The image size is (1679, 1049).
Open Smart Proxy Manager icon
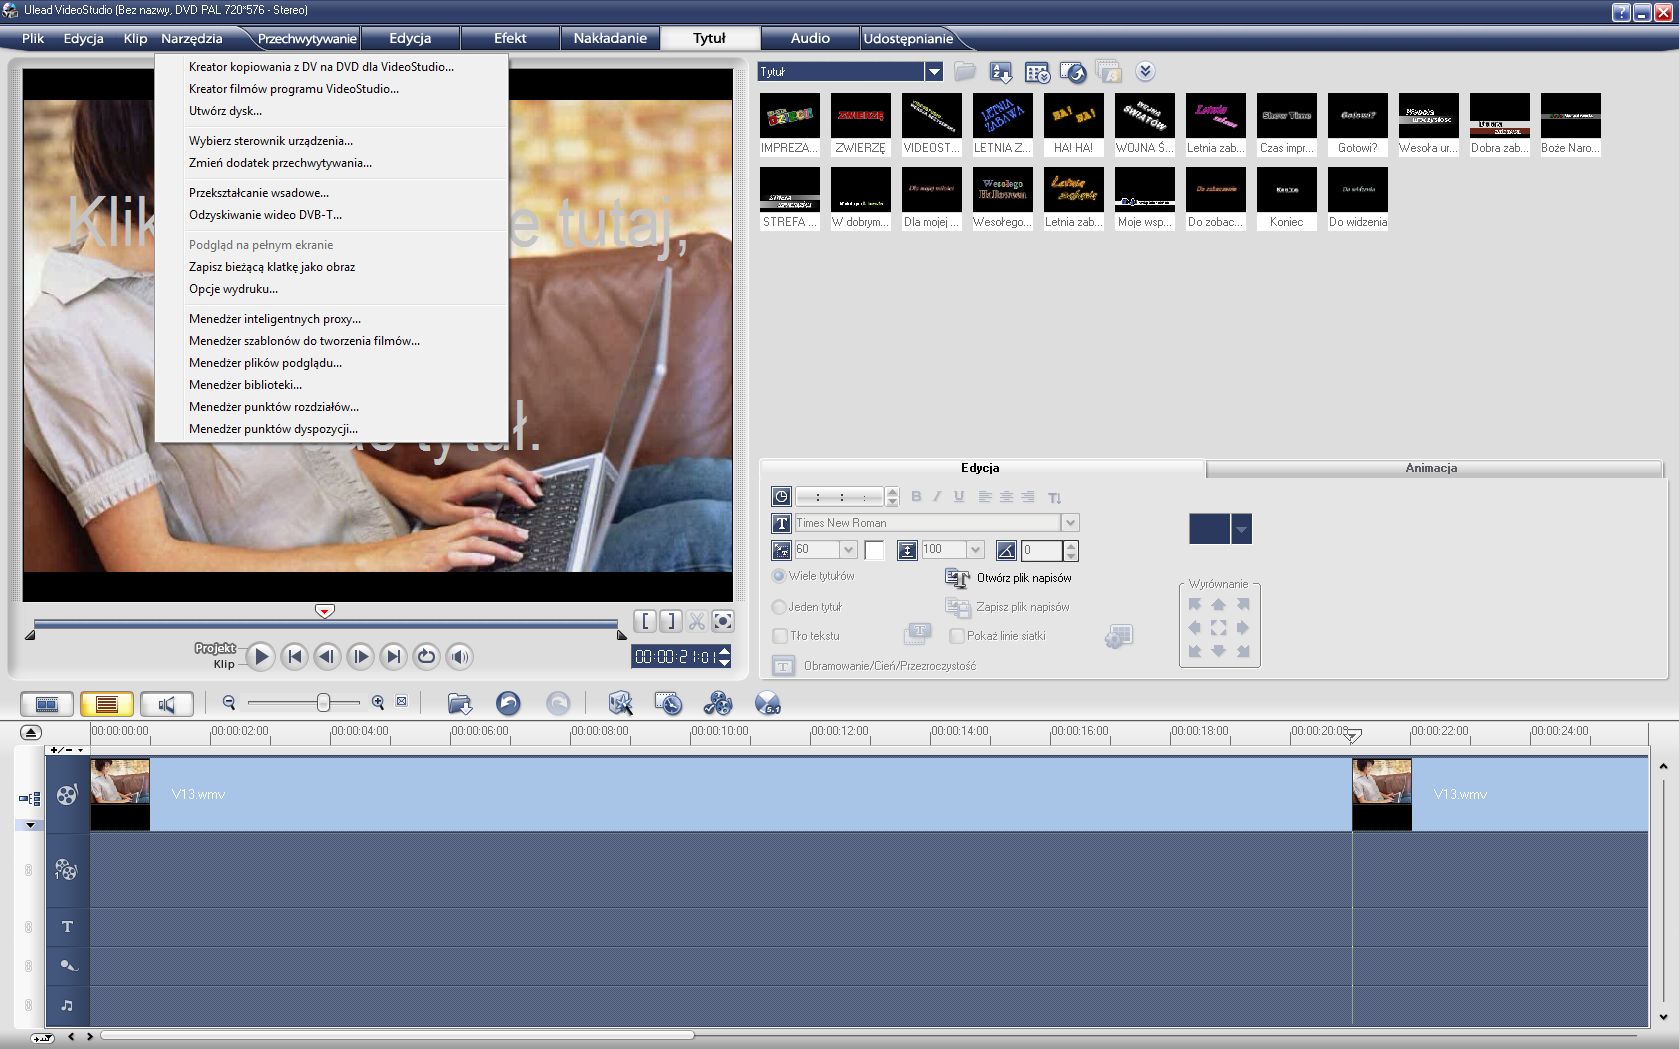[x=620, y=704]
